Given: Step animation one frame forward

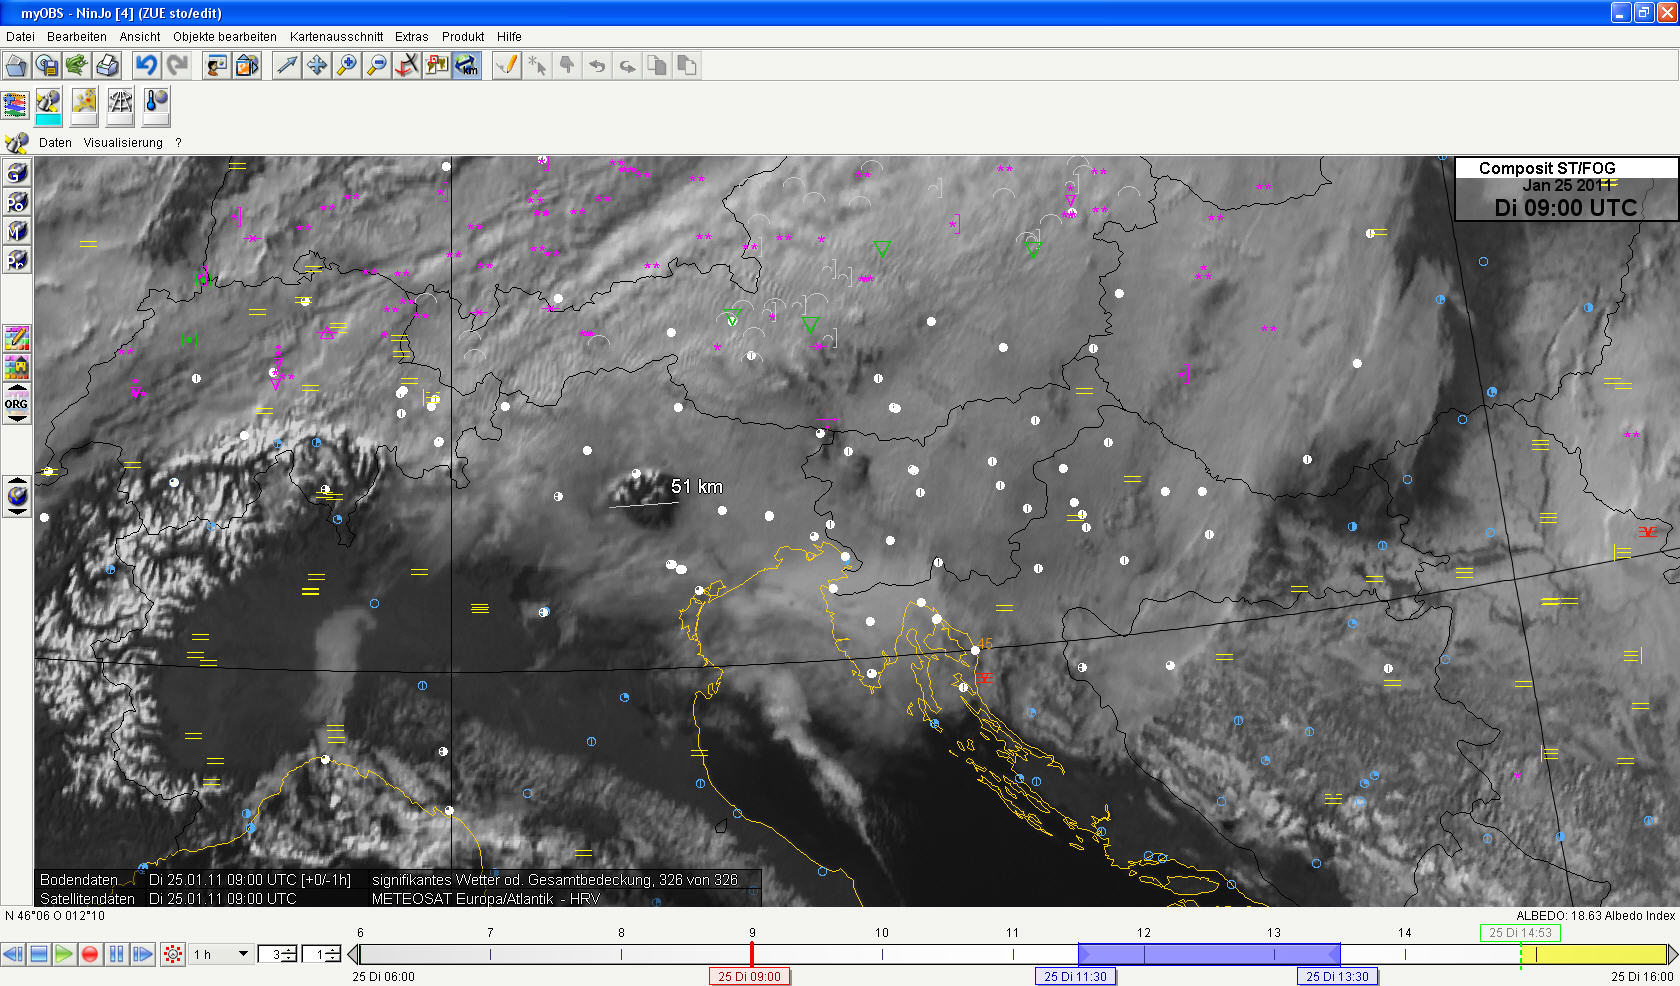Looking at the screenshot, I should [x=142, y=954].
